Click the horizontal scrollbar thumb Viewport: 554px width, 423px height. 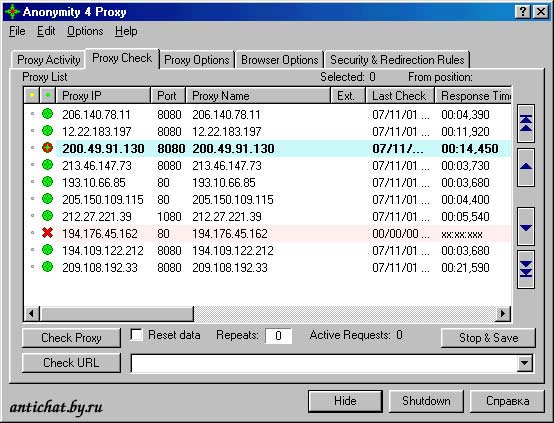click(x=117, y=313)
